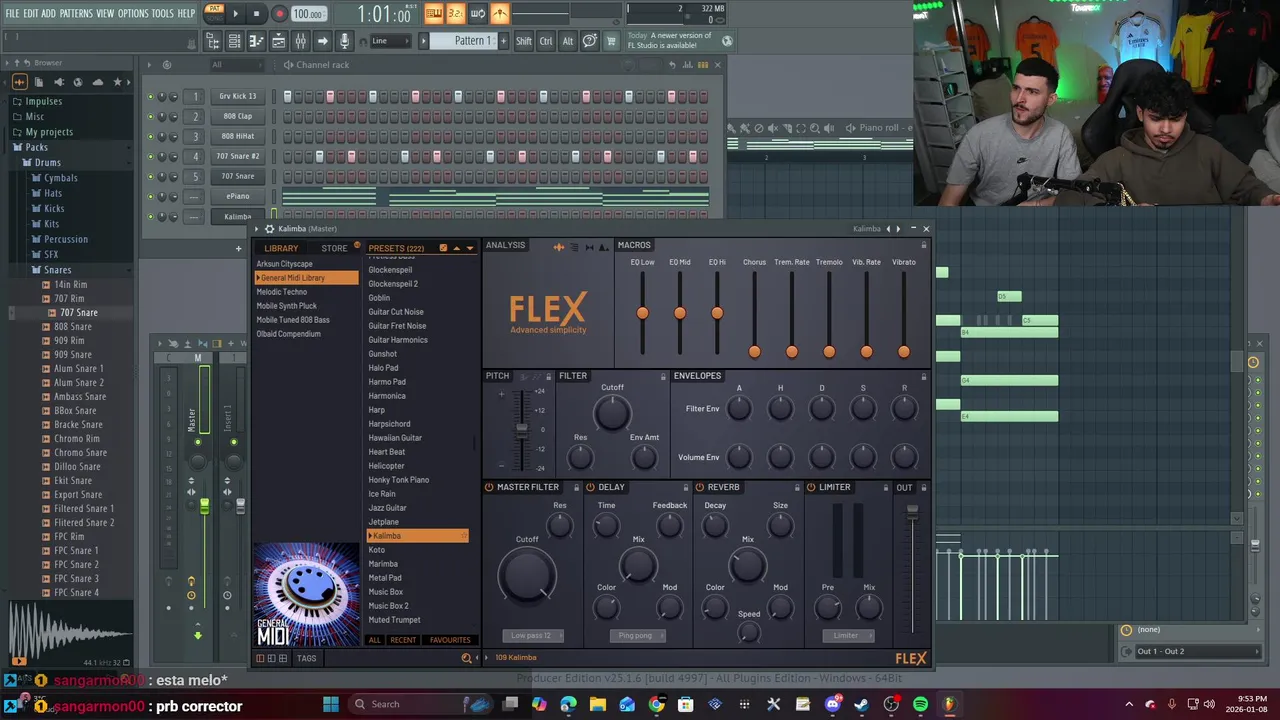Viewport: 1280px width, 720px height.
Task: Toggle the Macros section lock icon
Action: 923,245
